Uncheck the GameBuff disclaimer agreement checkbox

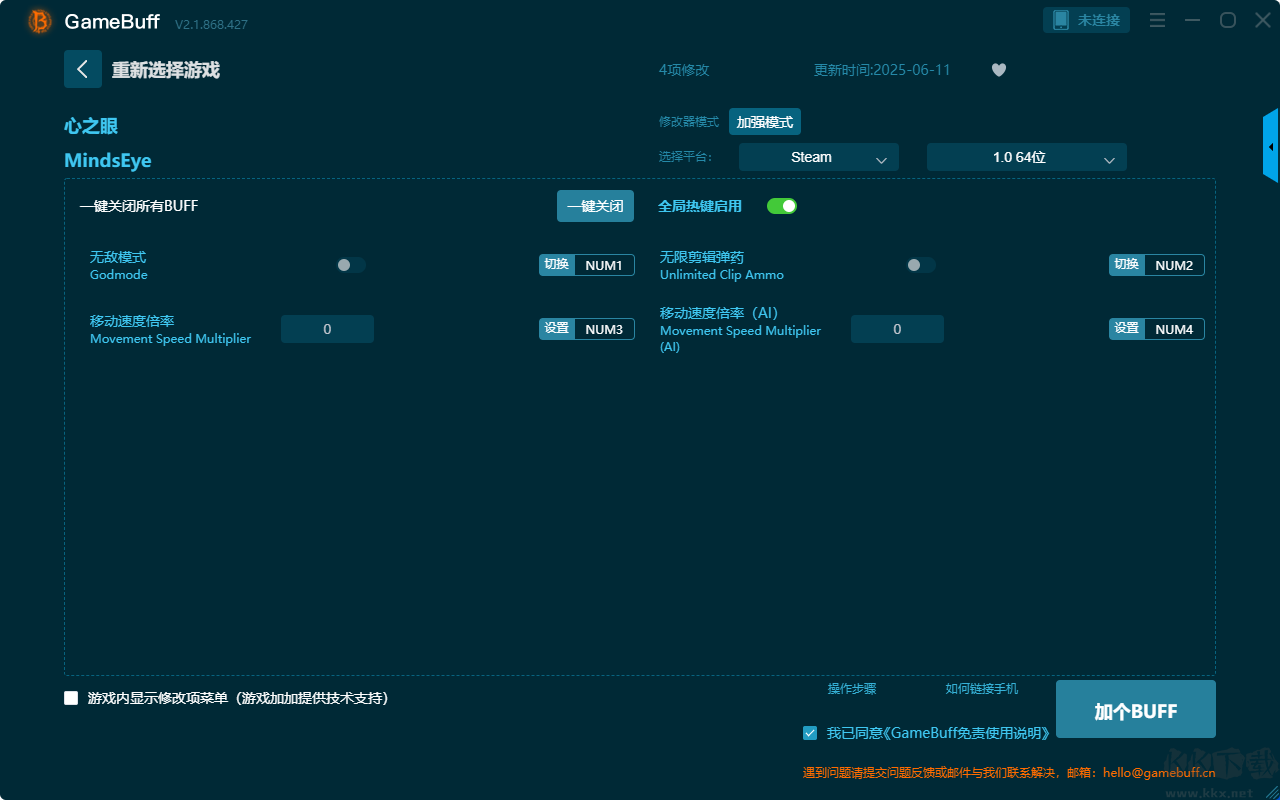(x=810, y=733)
